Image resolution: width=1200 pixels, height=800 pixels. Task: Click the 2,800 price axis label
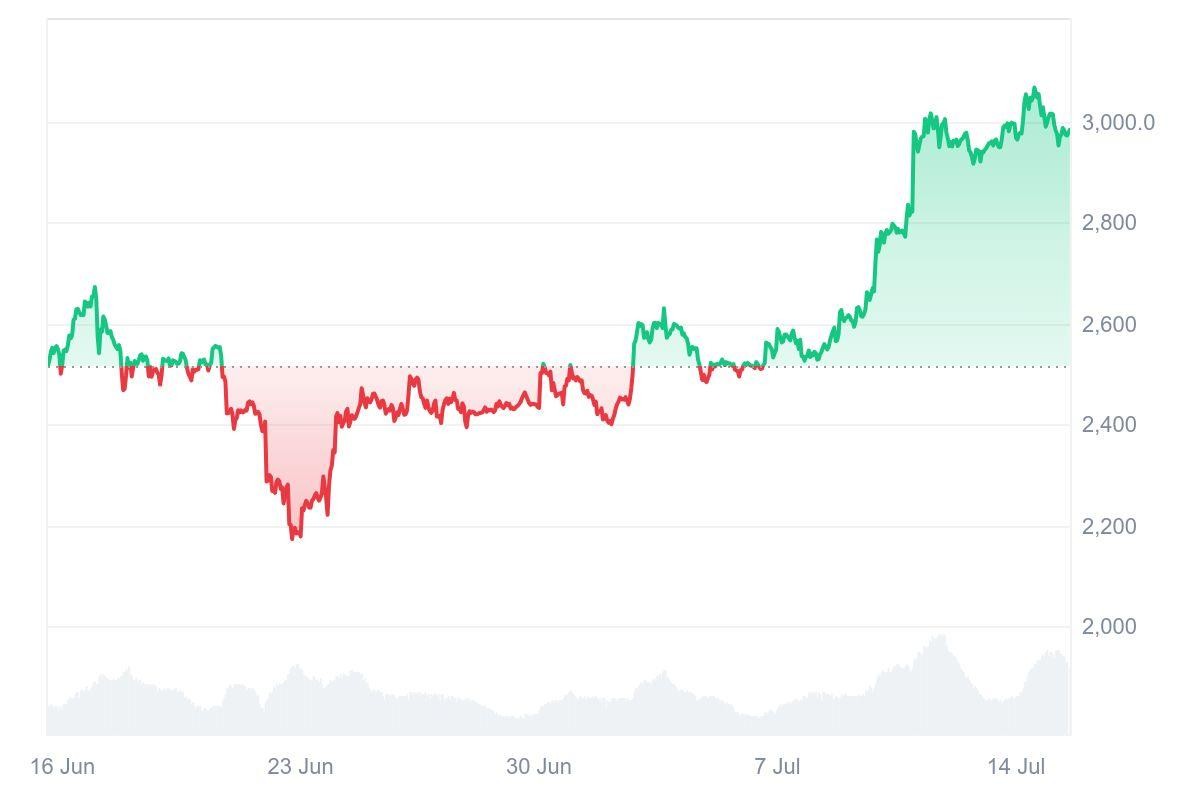click(1109, 223)
